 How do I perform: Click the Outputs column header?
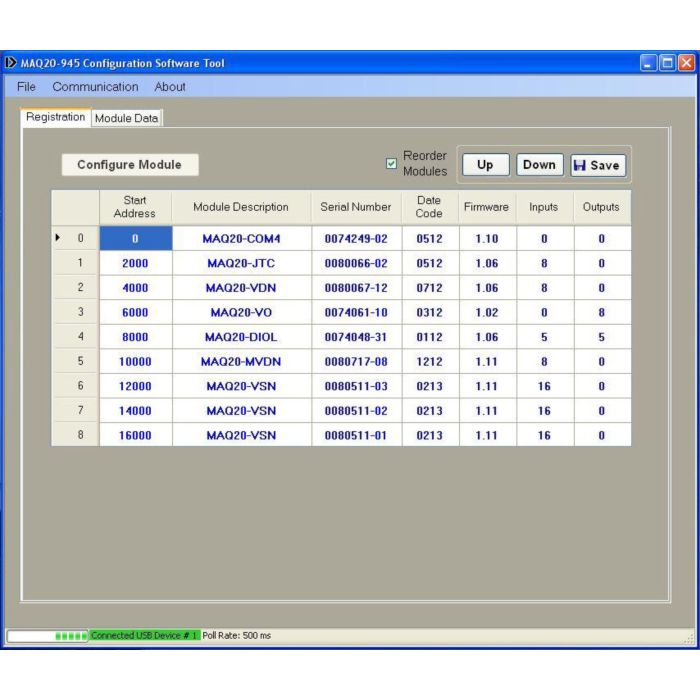pos(602,207)
